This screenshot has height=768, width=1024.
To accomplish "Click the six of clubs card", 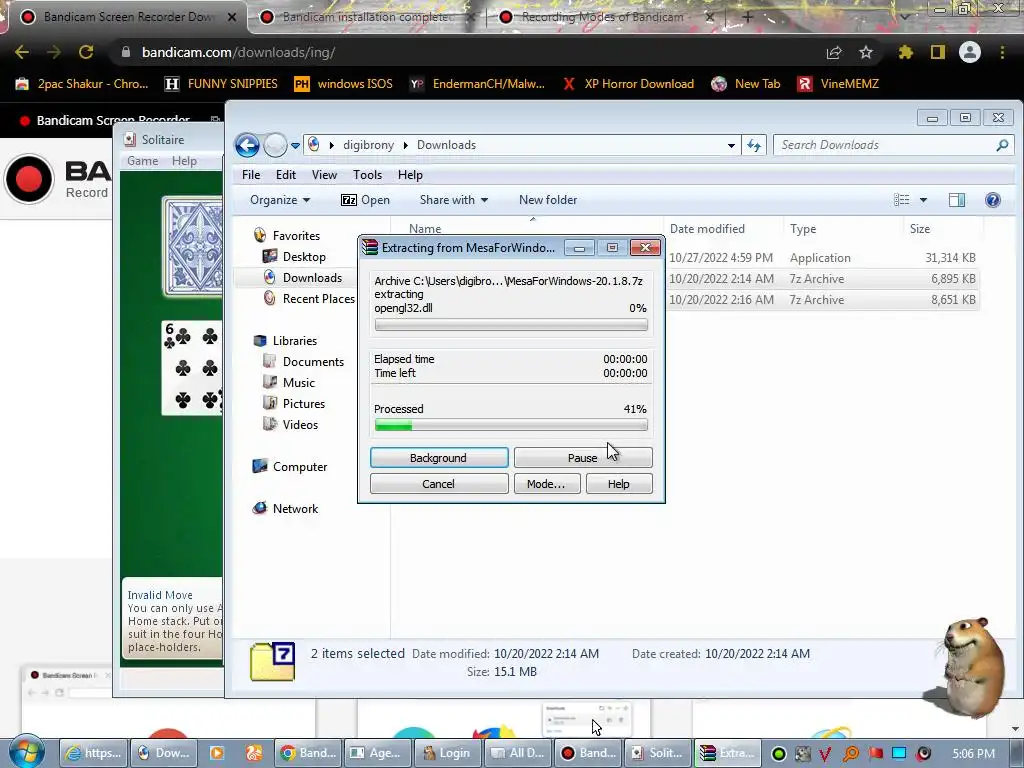I will tap(192, 368).
